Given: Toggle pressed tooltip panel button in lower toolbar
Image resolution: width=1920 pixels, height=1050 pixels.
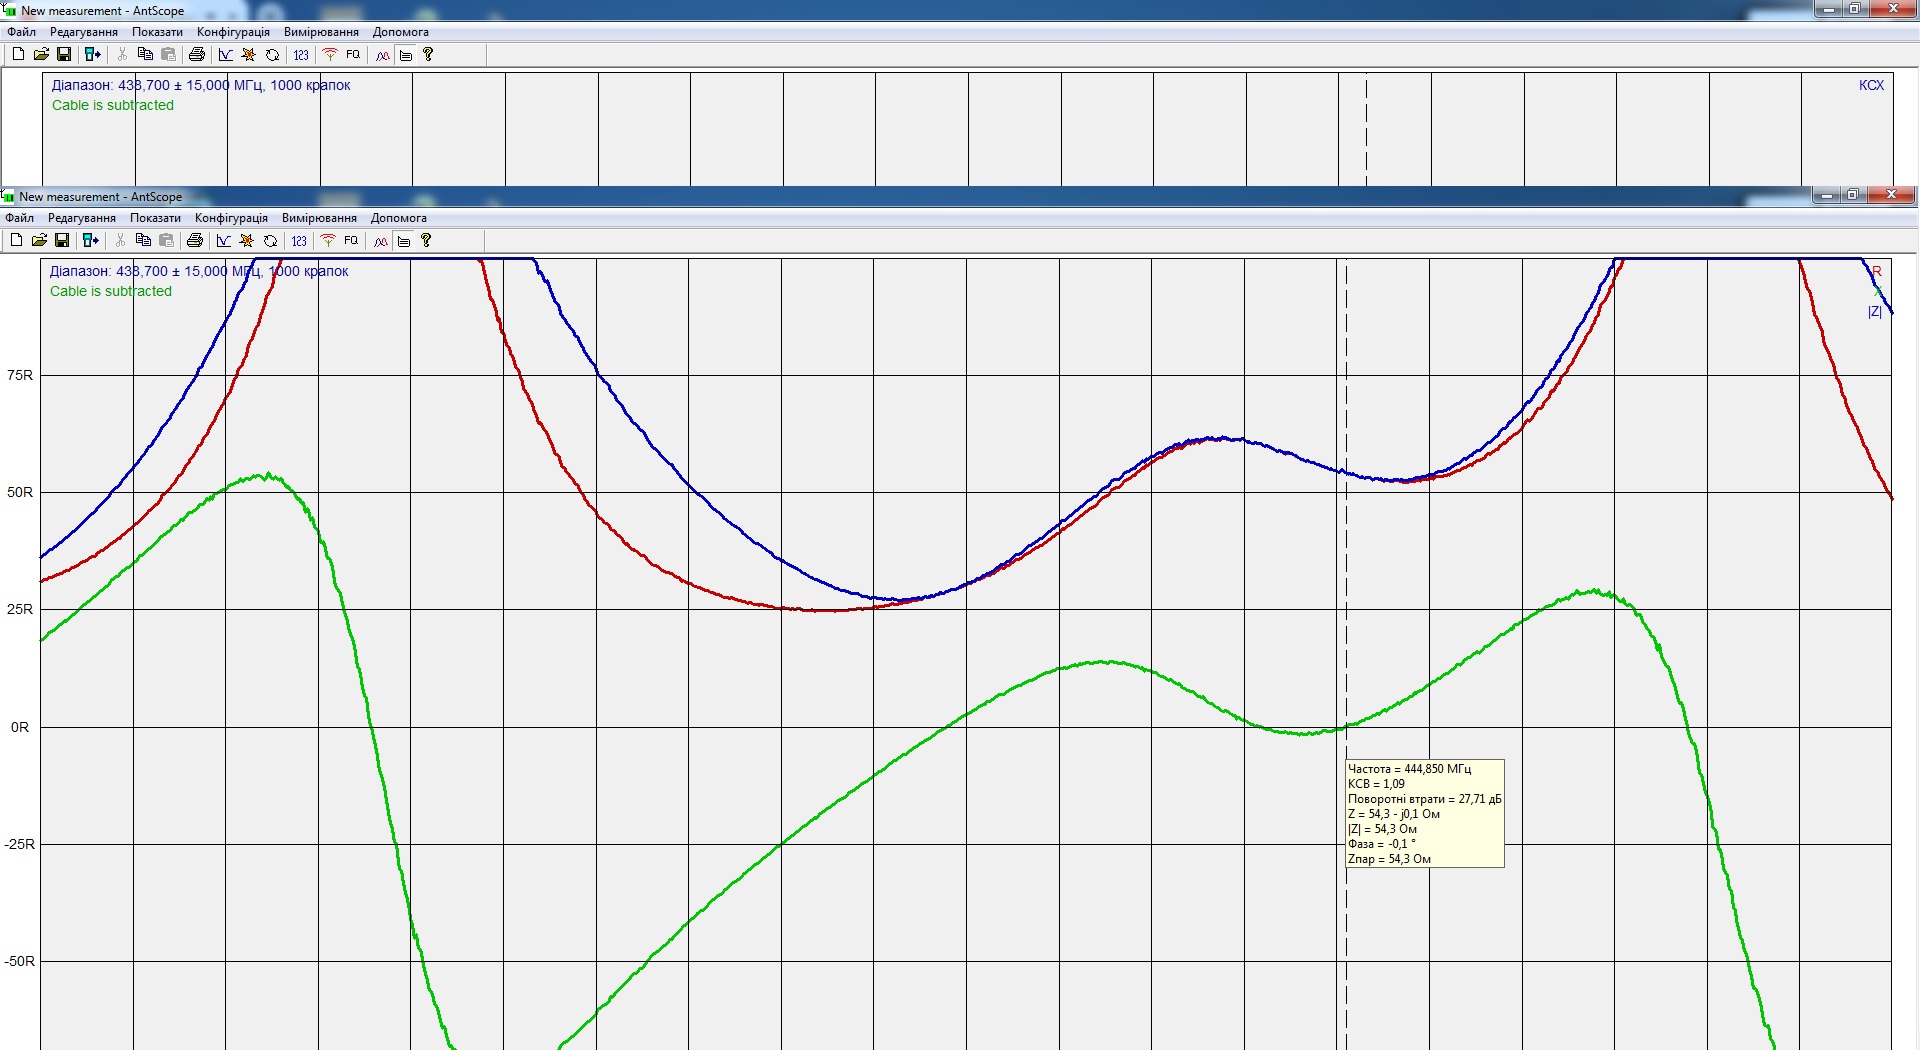Looking at the screenshot, I should pyautogui.click(x=404, y=241).
